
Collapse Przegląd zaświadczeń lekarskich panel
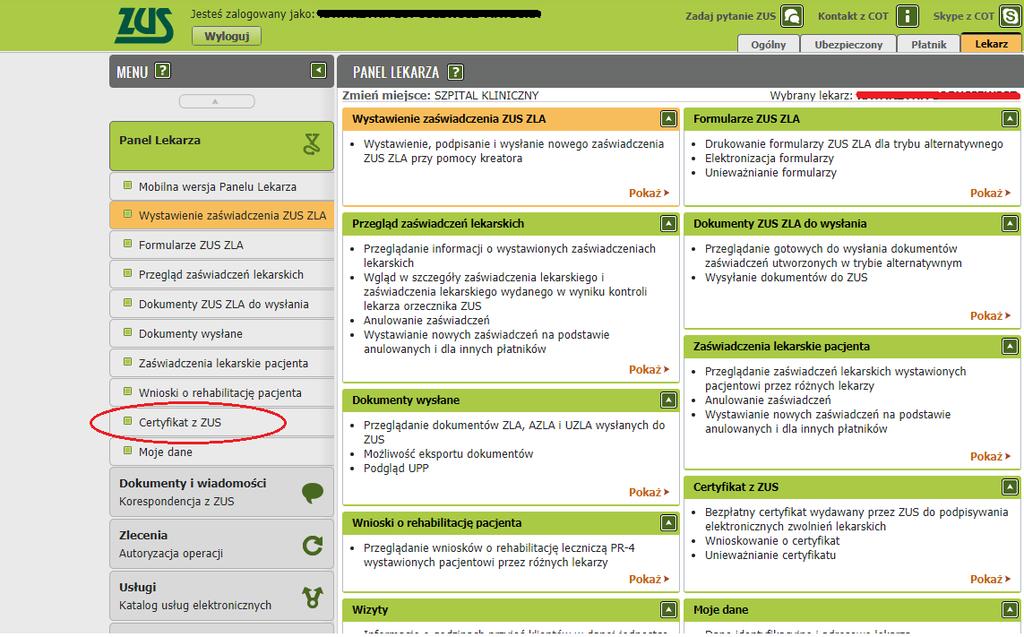click(x=668, y=223)
